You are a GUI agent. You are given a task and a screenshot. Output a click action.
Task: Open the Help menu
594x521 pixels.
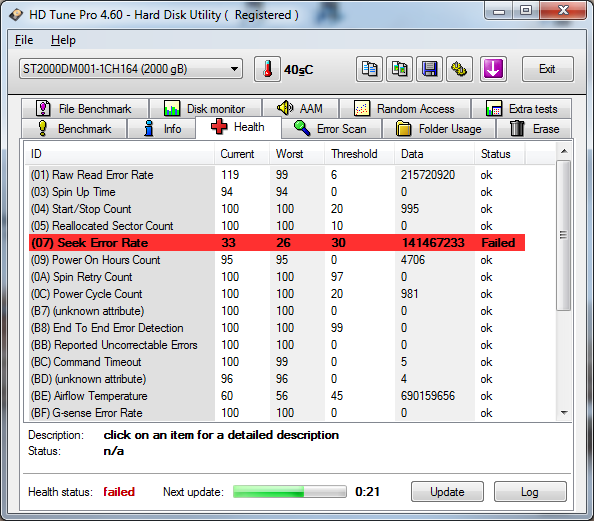(x=63, y=40)
